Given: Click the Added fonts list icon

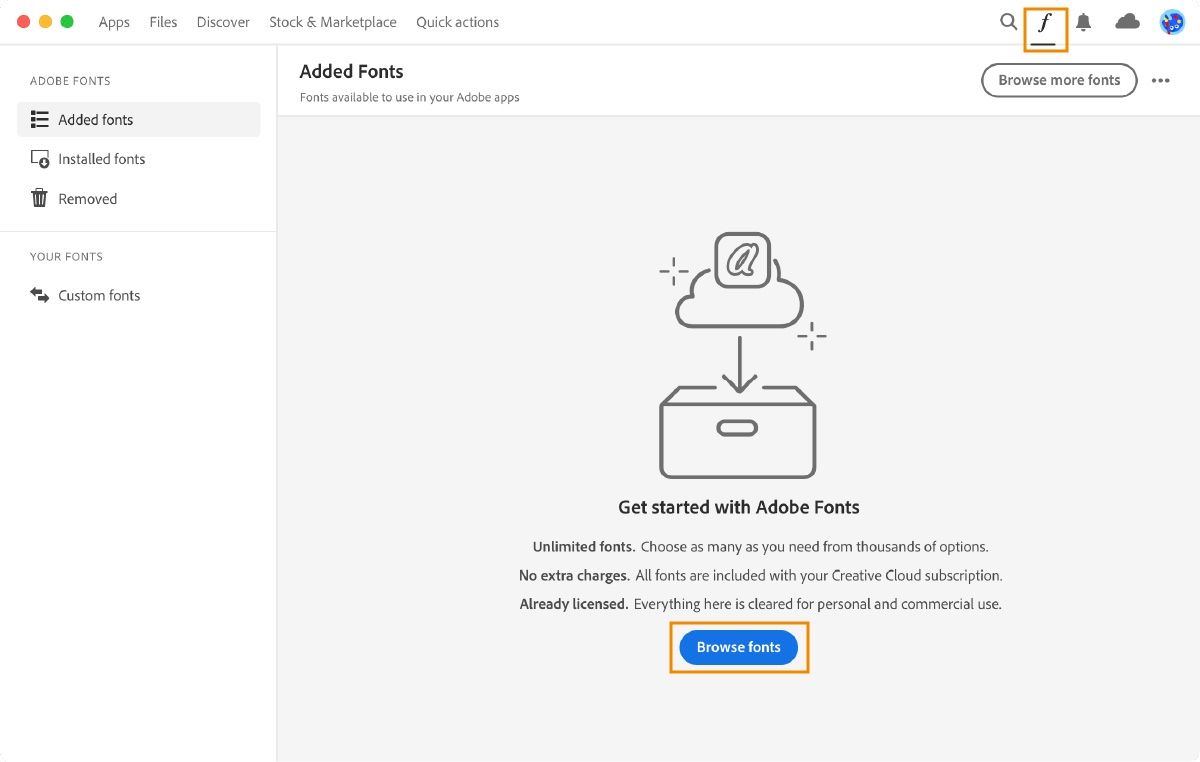Looking at the screenshot, I should point(40,120).
